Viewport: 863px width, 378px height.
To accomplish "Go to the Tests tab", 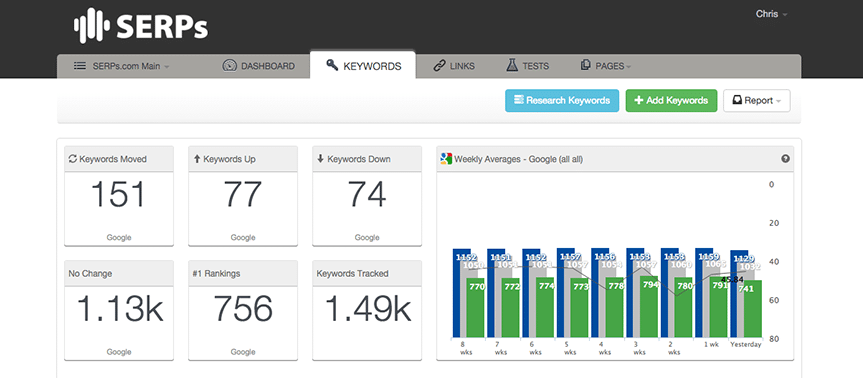I will point(527,66).
